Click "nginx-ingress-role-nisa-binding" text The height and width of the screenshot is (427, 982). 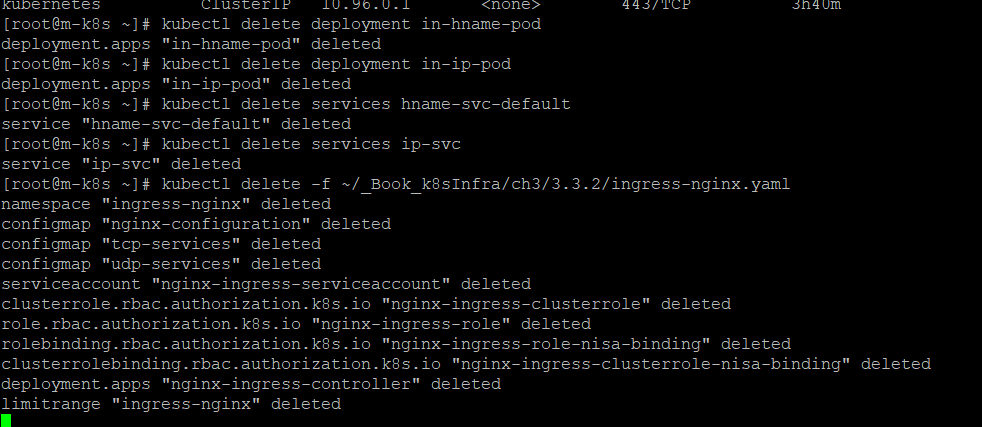point(545,344)
